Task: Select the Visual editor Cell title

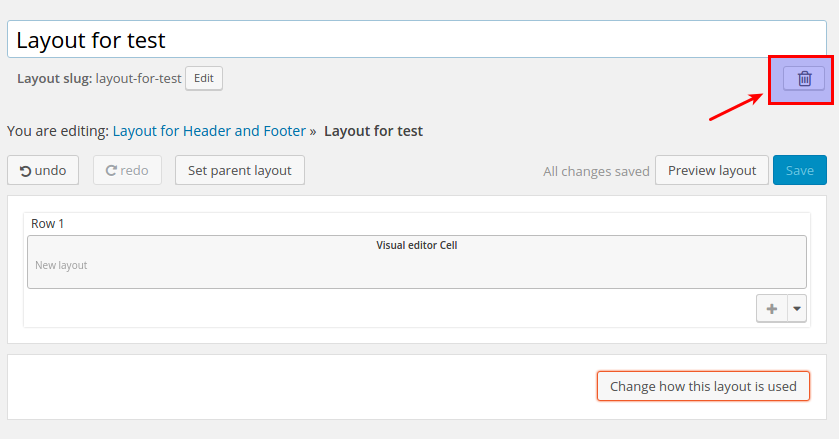Action: pos(416,245)
